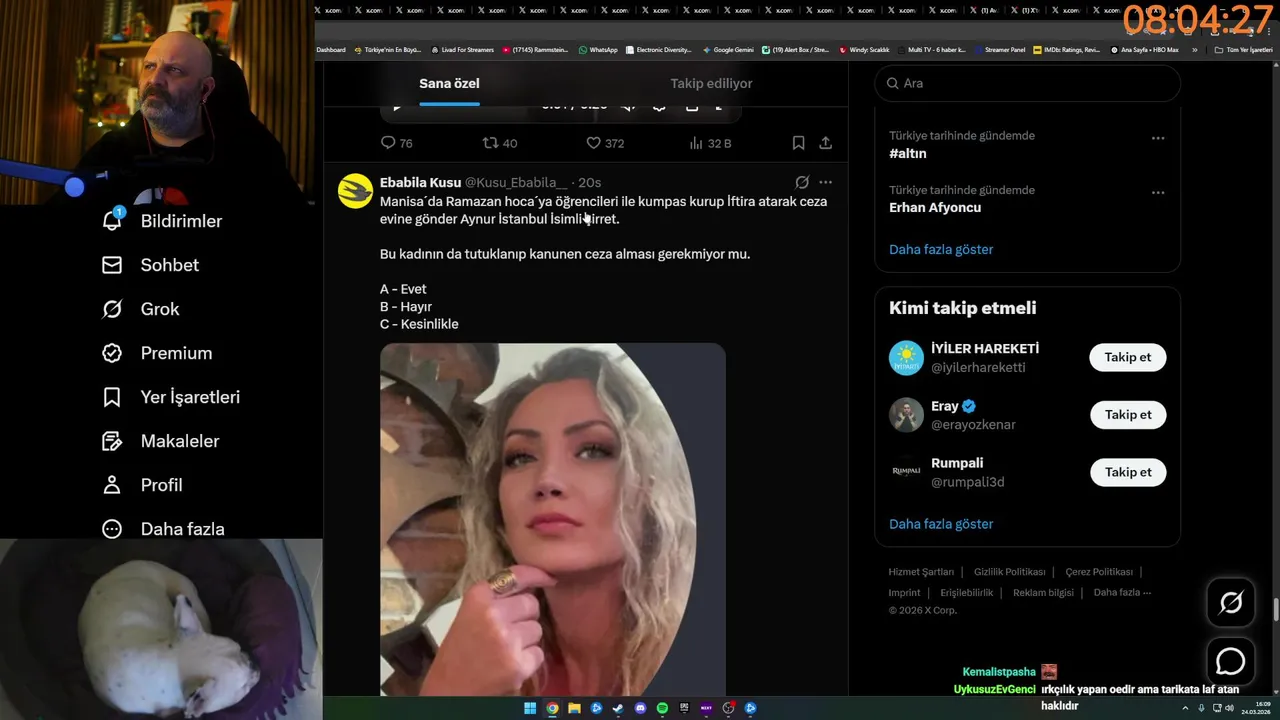Viewport: 1280px width, 720px height.
Task: Open Premium verified badge item
Action: pyautogui.click(x=157, y=353)
